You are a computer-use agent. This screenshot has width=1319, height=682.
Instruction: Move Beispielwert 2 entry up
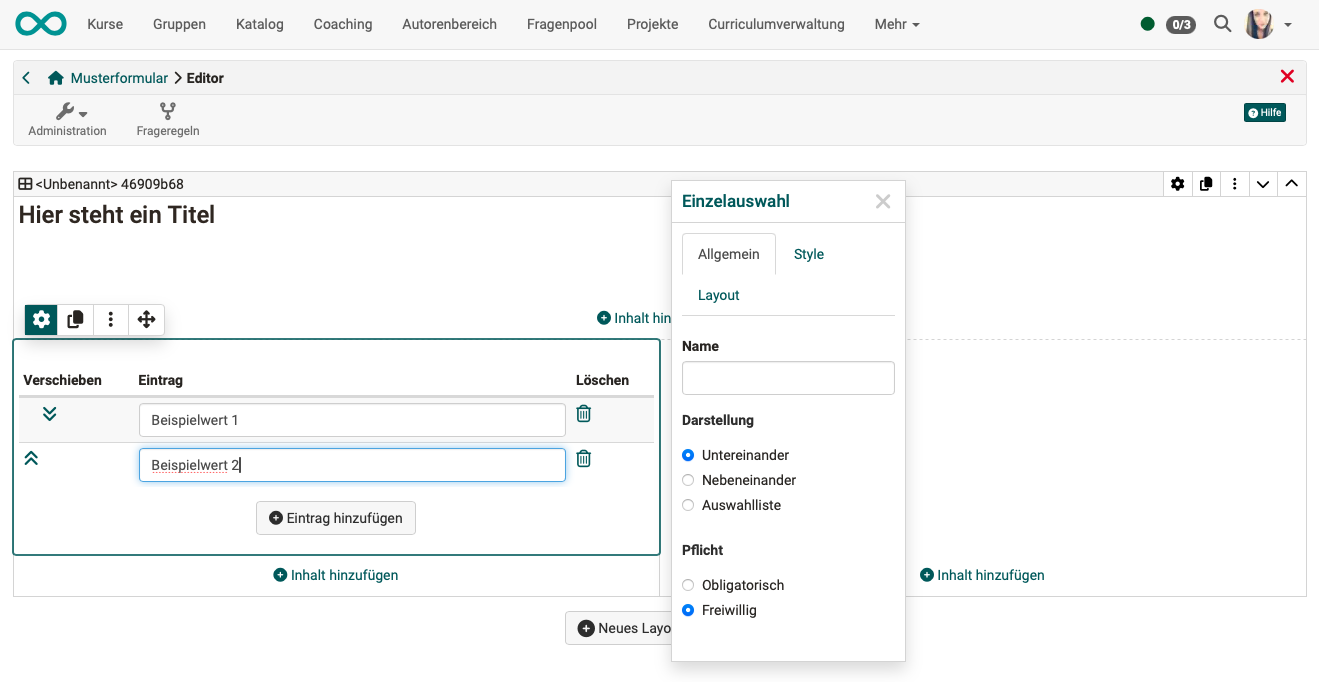click(x=31, y=458)
